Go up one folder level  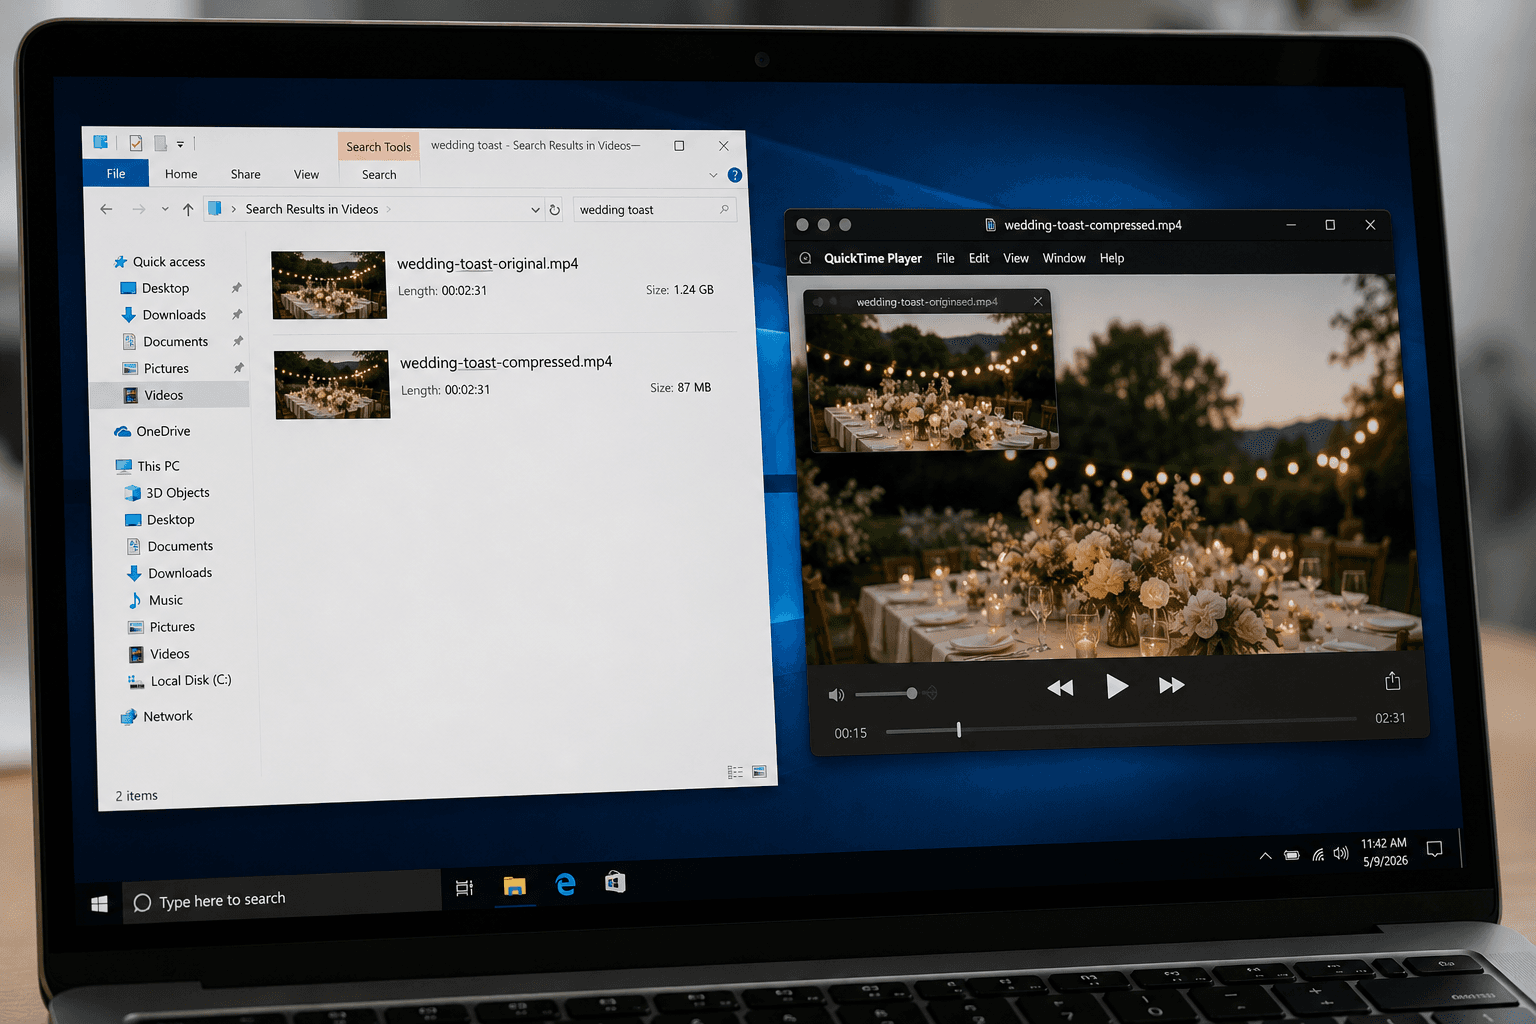(188, 209)
